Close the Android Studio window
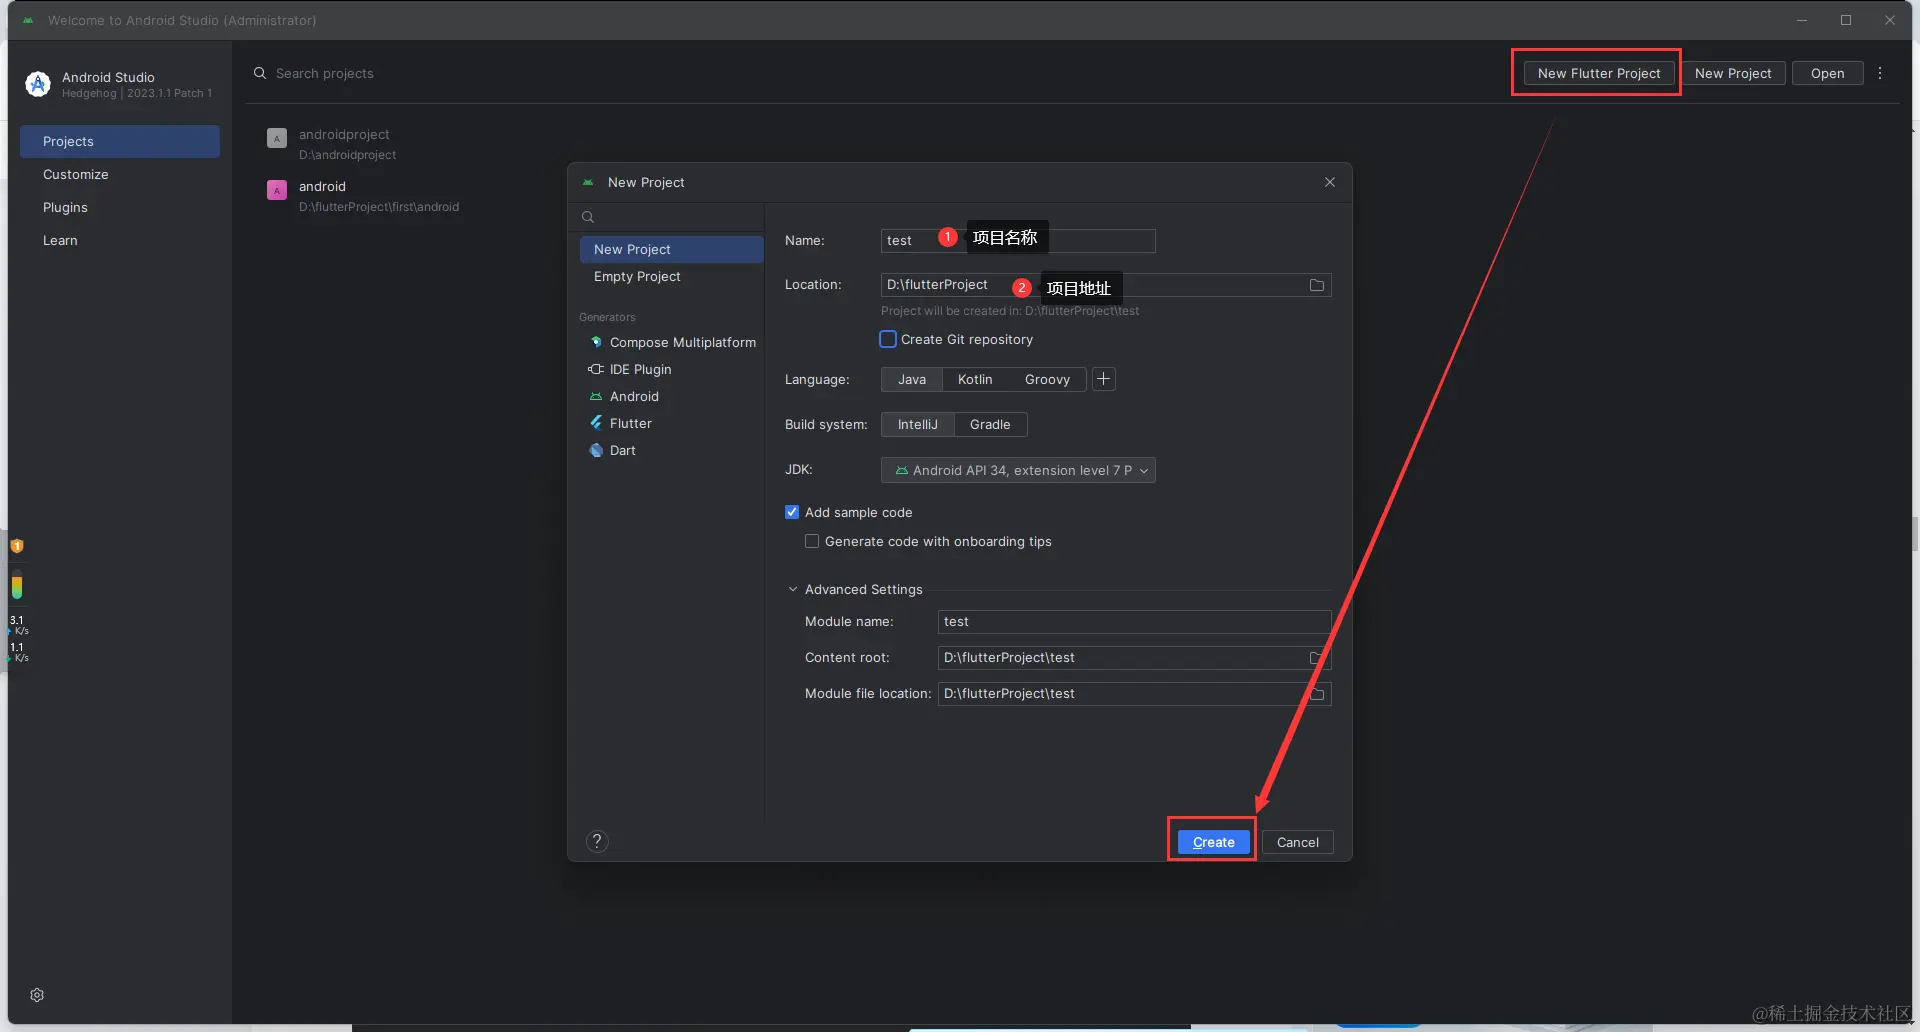The height and width of the screenshot is (1032, 1920). click(1890, 20)
